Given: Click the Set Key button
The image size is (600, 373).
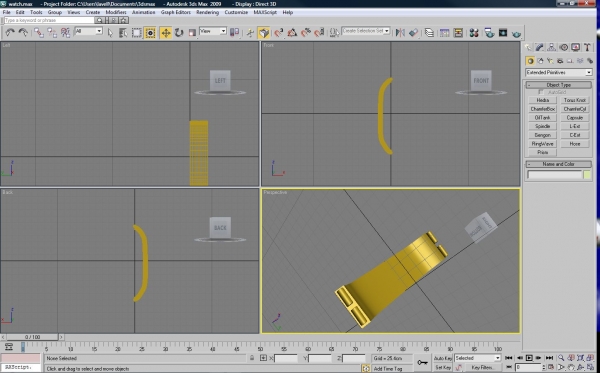Looking at the screenshot, I should [x=443, y=367].
